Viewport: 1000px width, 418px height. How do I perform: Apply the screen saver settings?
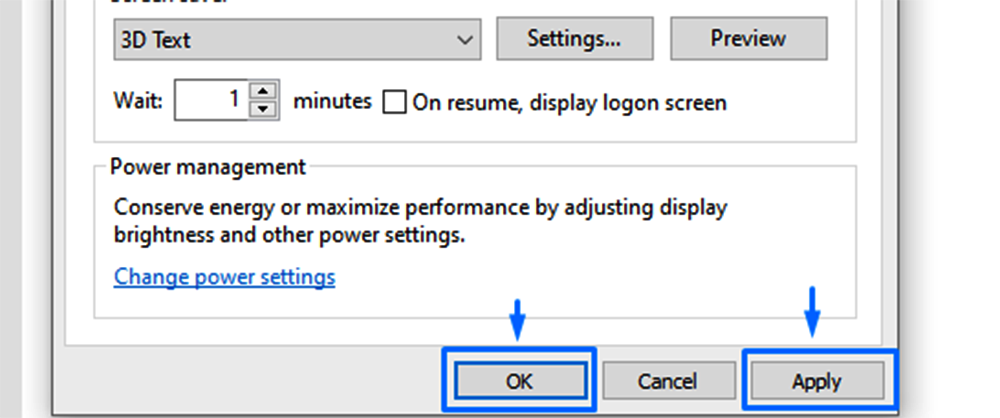817,381
